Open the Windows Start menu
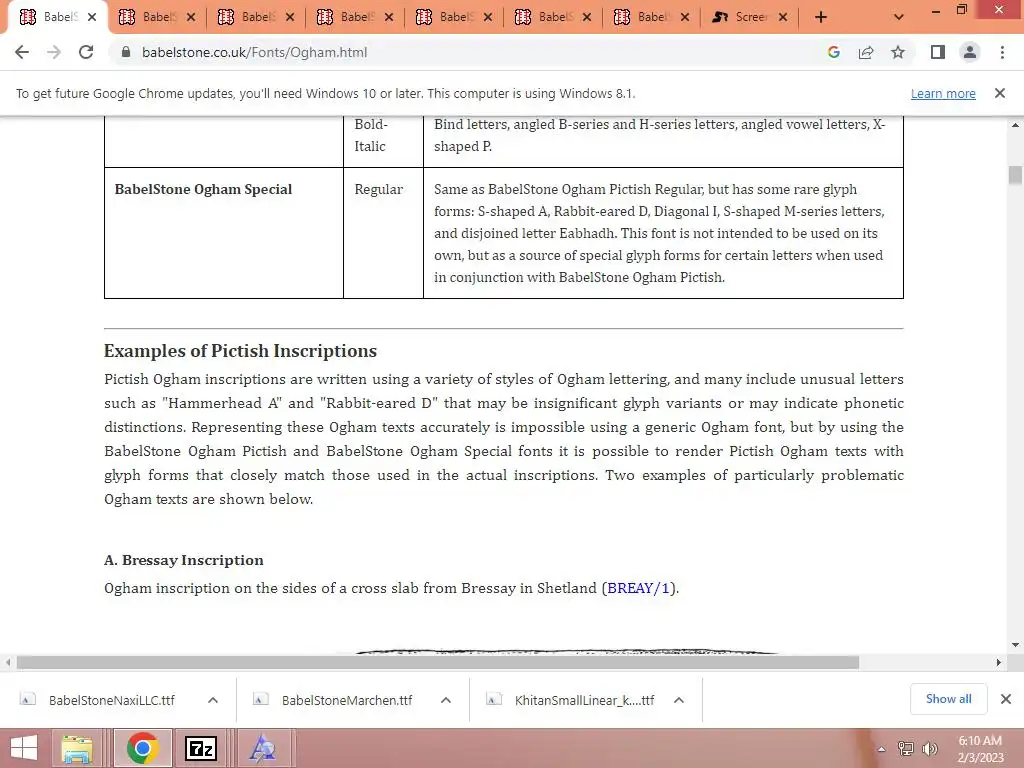This screenshot has height=768, width=1024. tap(24, 748)
